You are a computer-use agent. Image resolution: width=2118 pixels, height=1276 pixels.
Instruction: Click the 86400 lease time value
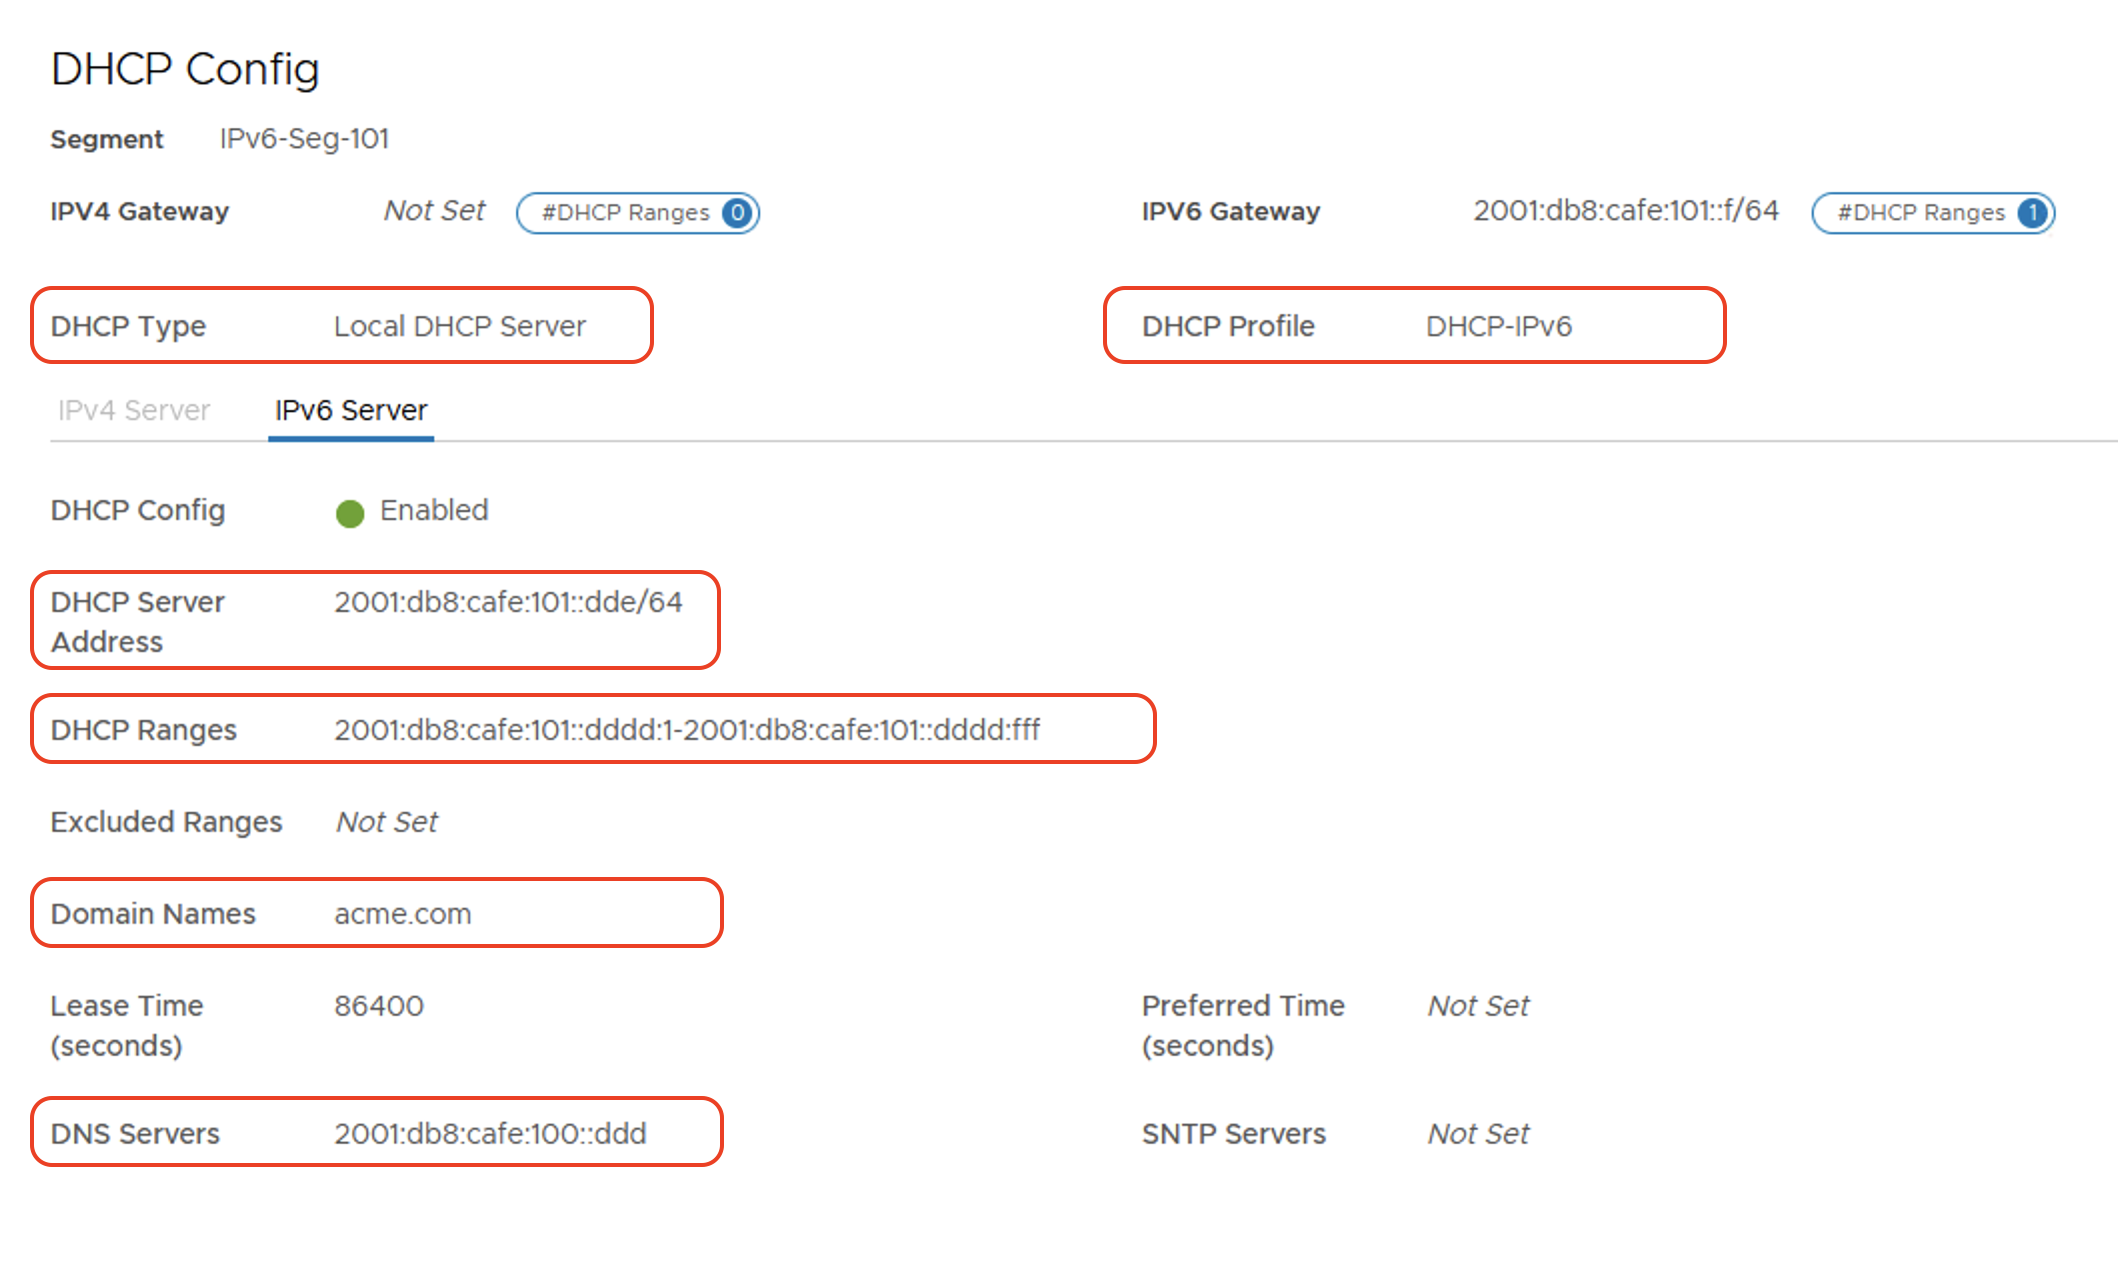click(x=379, y=1006)
